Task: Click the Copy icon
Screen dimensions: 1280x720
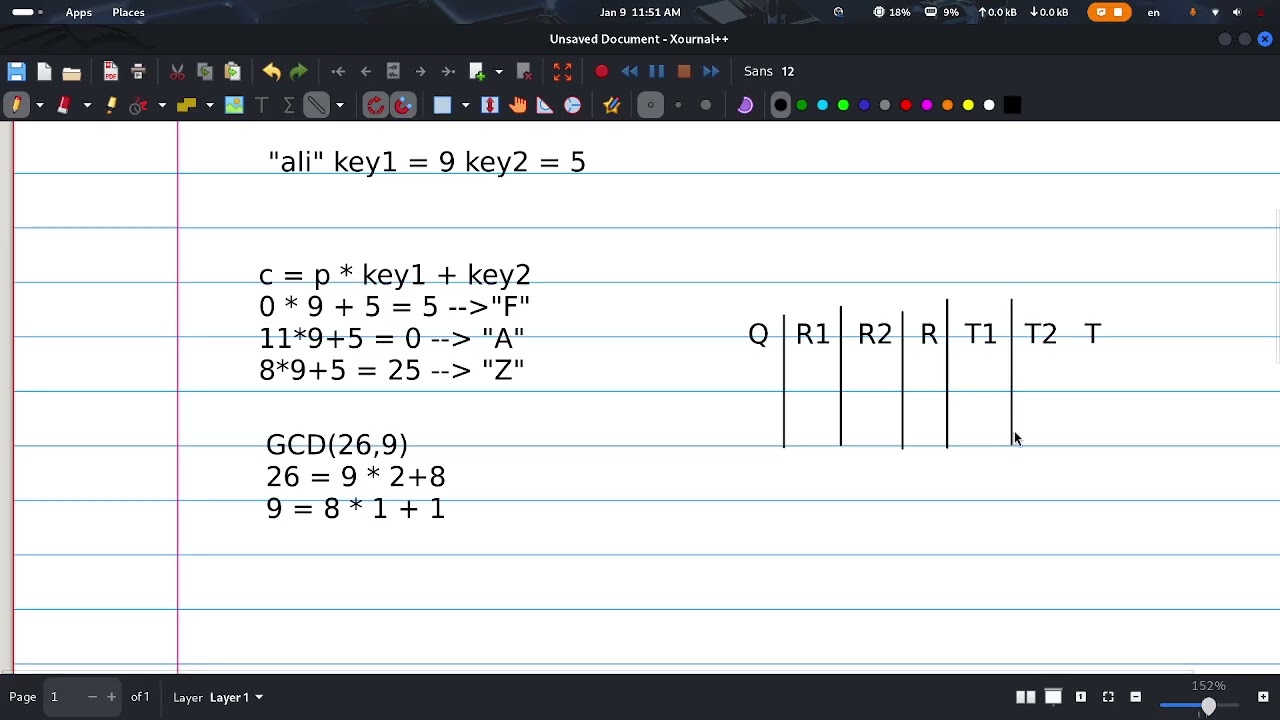Action: coord(205,71)
